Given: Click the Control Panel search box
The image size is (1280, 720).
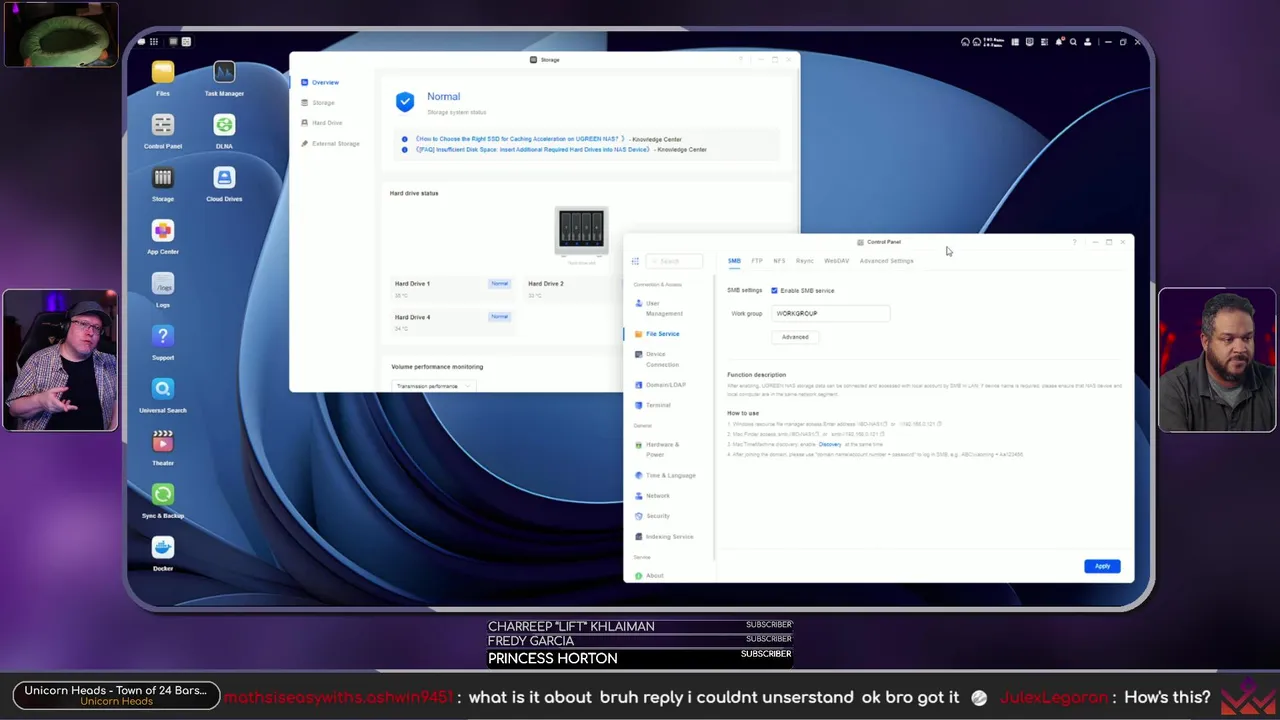Looking at the screenshot, I should coord(673,261).
